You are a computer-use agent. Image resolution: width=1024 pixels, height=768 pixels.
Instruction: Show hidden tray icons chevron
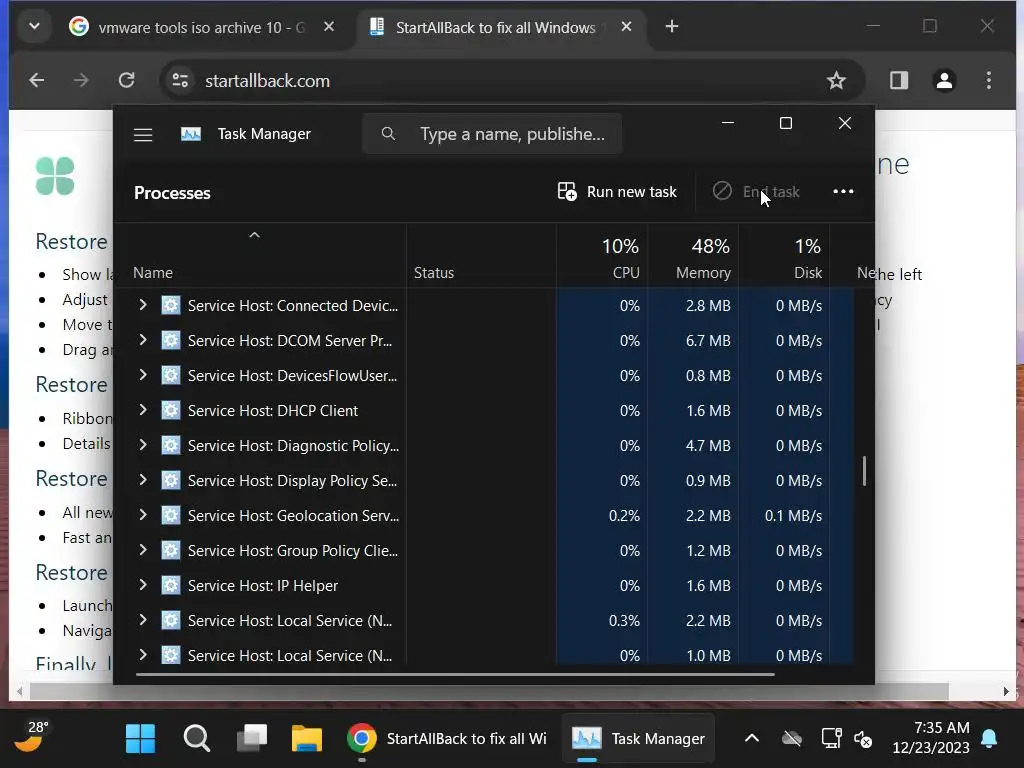point(752,739)
